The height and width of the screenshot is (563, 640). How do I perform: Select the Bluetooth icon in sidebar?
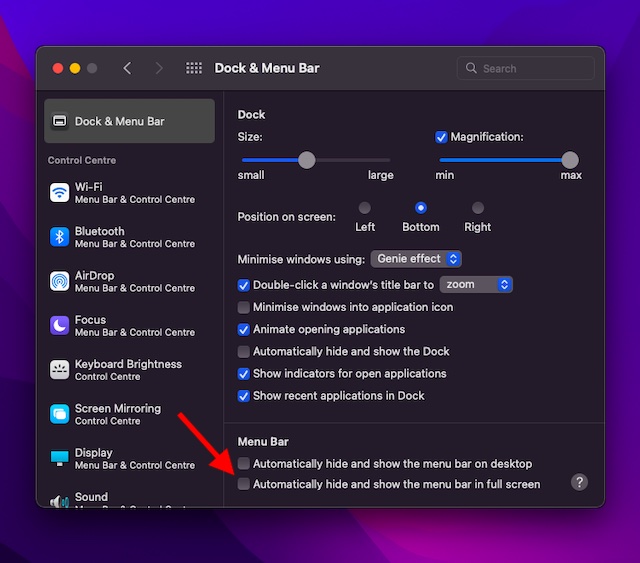tap(59, 237)
